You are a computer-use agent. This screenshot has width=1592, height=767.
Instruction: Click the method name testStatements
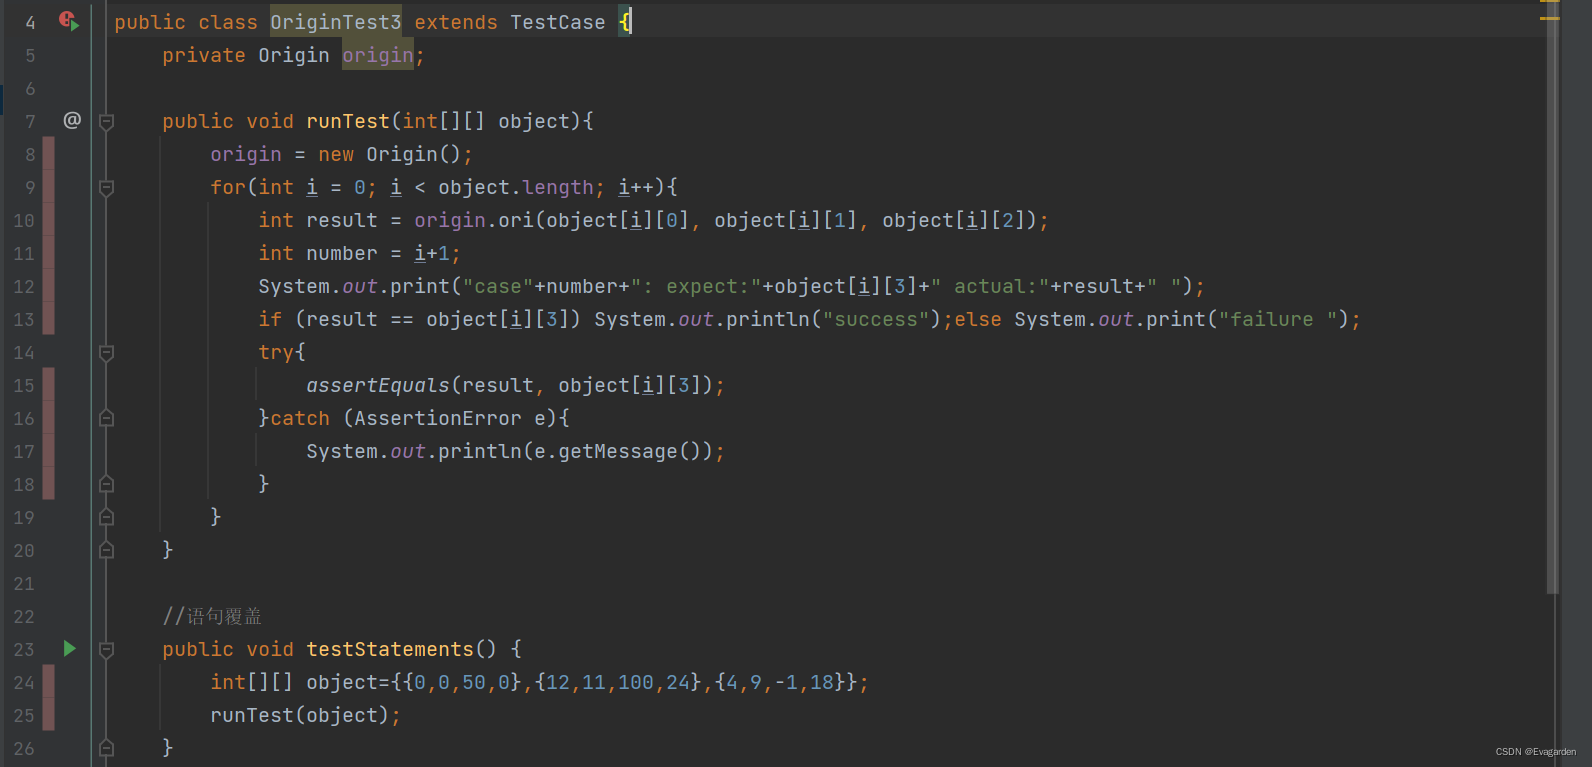pyautogui.click(x=390, y=649)
